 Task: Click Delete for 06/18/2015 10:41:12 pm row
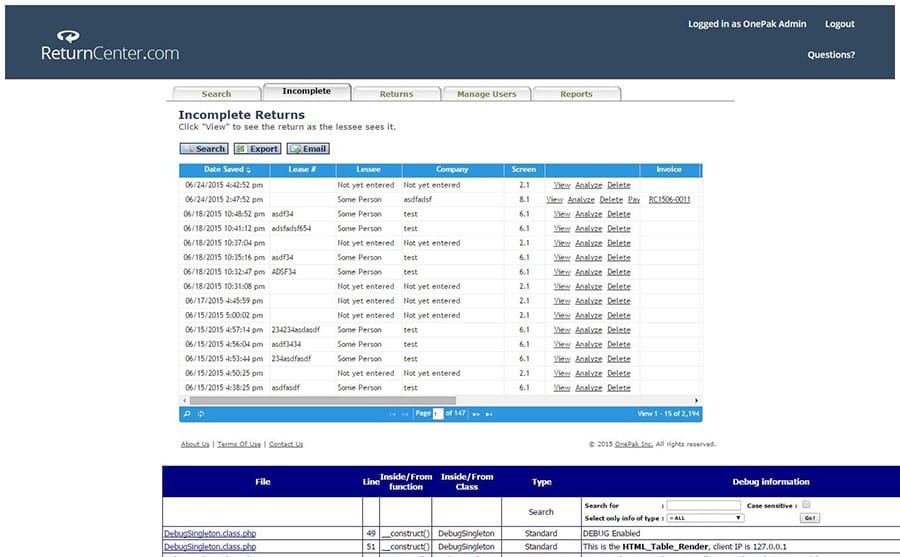[x=619, y=228]
